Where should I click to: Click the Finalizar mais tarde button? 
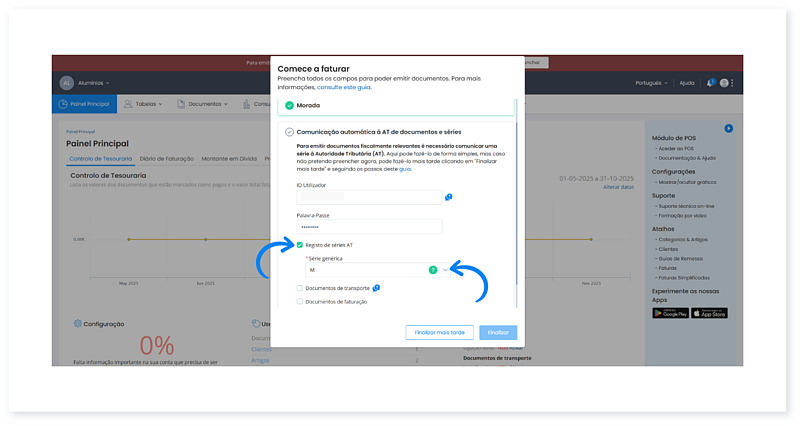click(x=438, y=332)
